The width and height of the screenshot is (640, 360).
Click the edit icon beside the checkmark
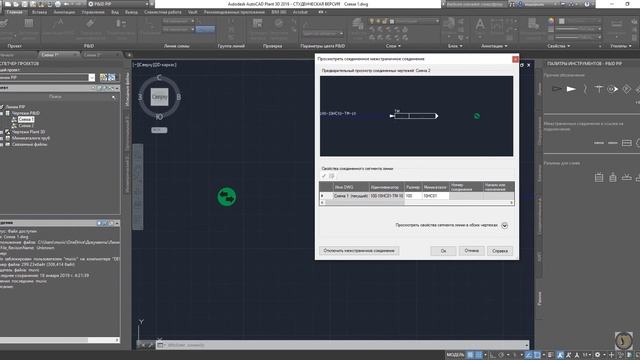coord(332,176)
